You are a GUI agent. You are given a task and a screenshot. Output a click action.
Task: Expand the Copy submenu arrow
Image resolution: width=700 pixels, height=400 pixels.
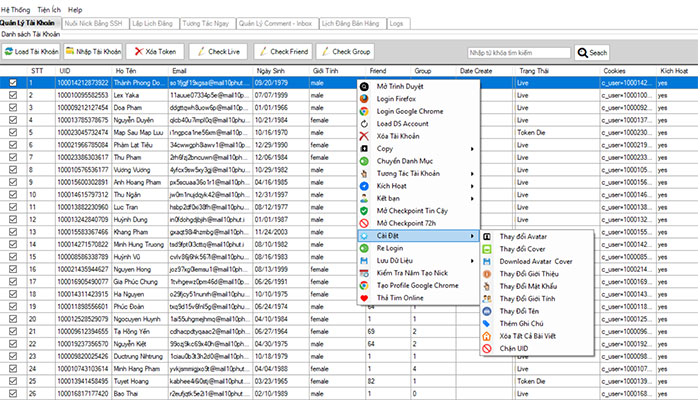(x=472, y=149)
